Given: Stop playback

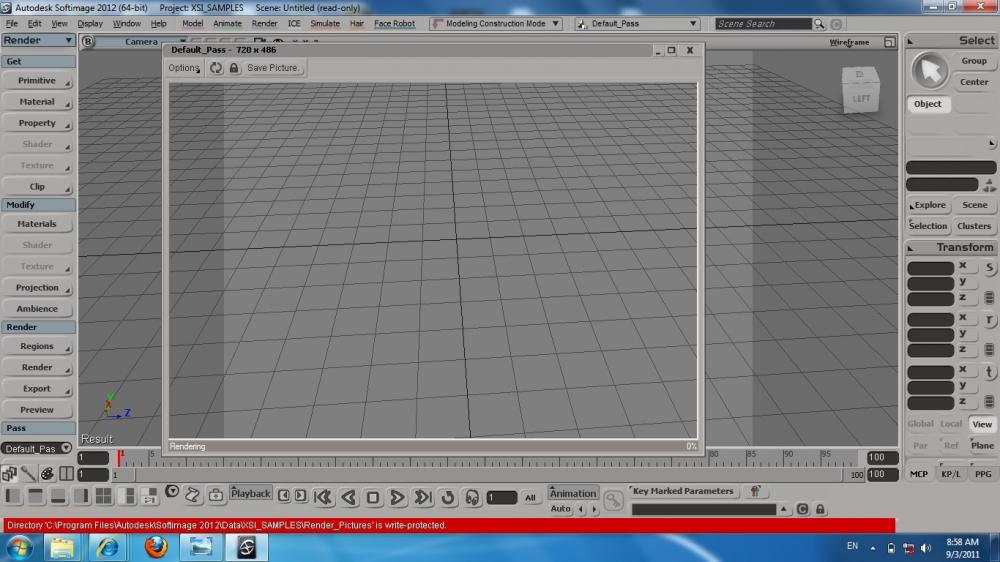Looking at the screenshot, I should tap(373, 497).
